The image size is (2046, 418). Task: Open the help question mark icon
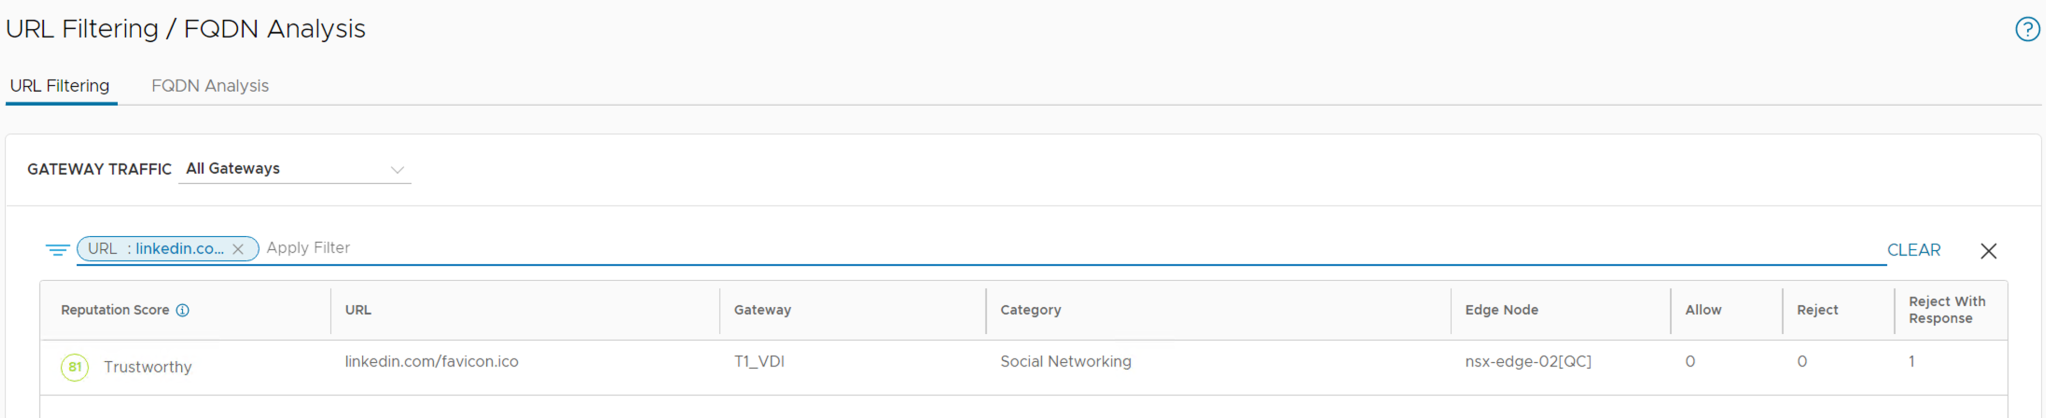click(2027, 29)
